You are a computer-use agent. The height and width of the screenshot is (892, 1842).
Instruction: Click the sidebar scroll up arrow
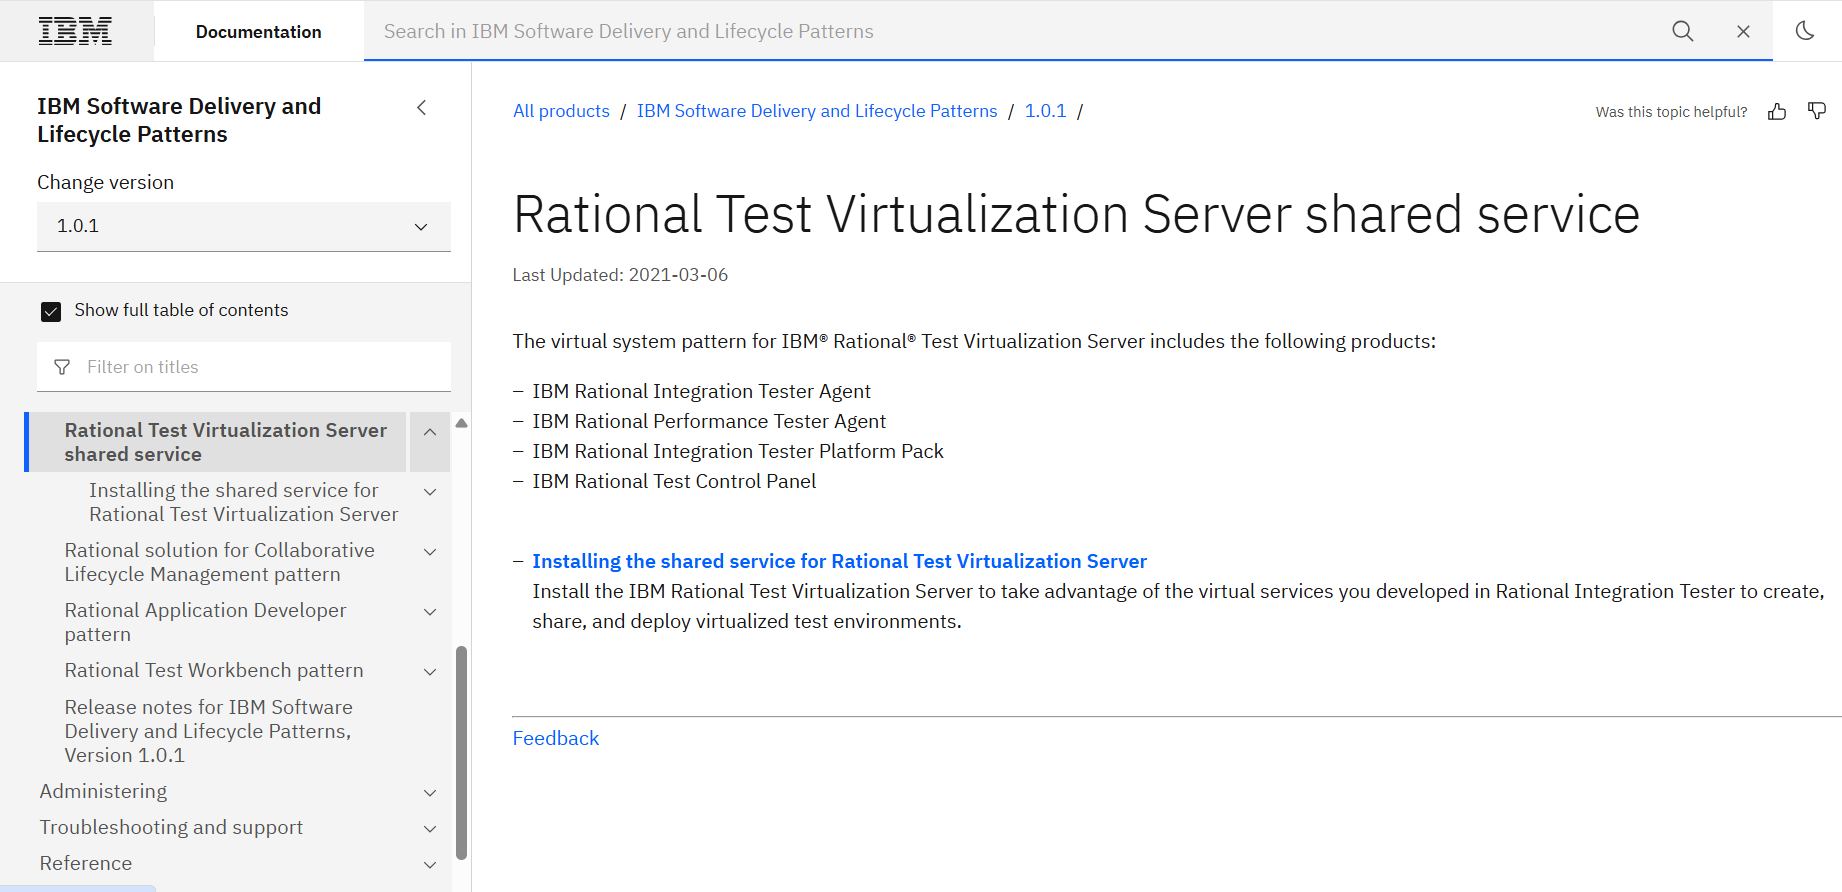[461, 423]
